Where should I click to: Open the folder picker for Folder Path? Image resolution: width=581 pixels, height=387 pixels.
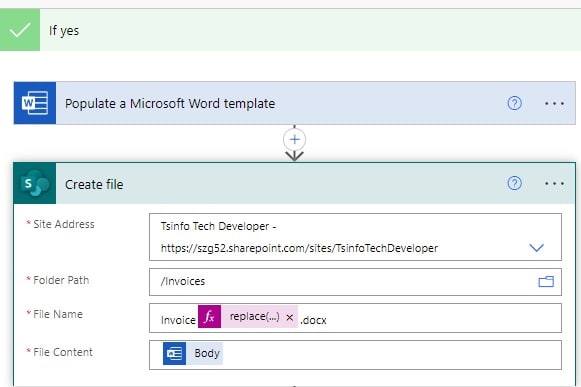point(546,282)
